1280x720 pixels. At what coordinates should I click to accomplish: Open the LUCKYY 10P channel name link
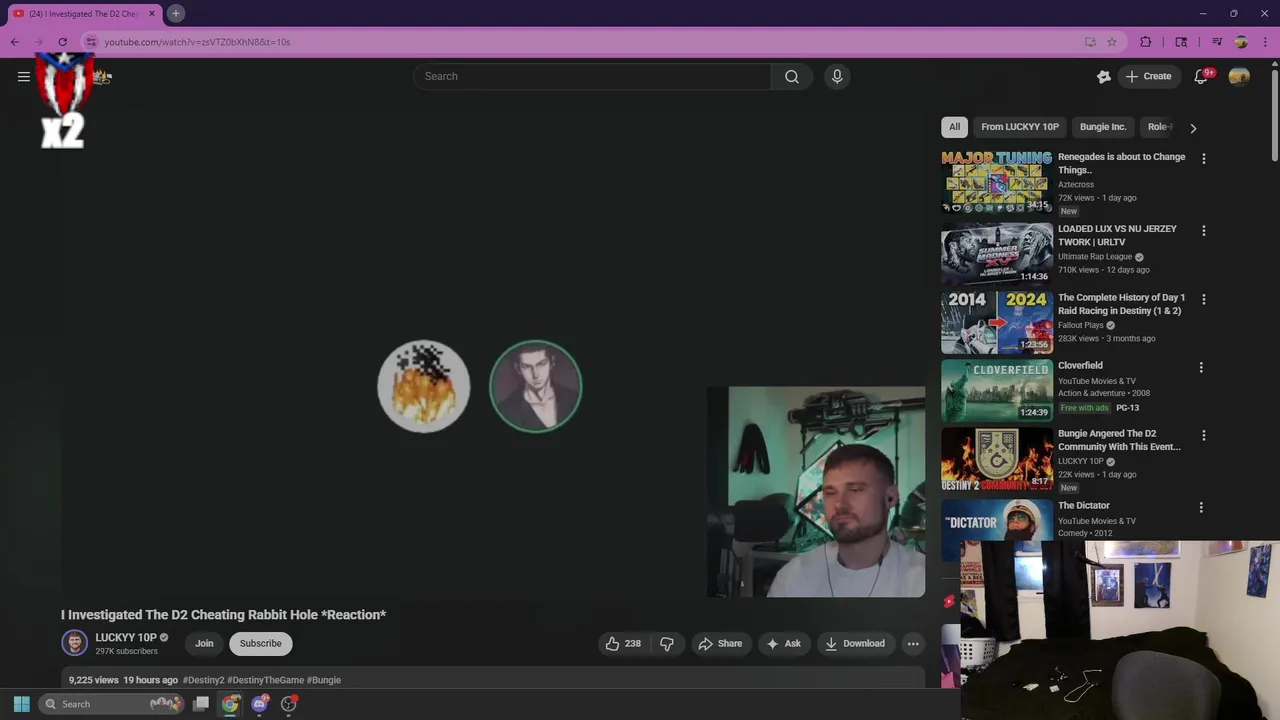[x=126, y=637]
